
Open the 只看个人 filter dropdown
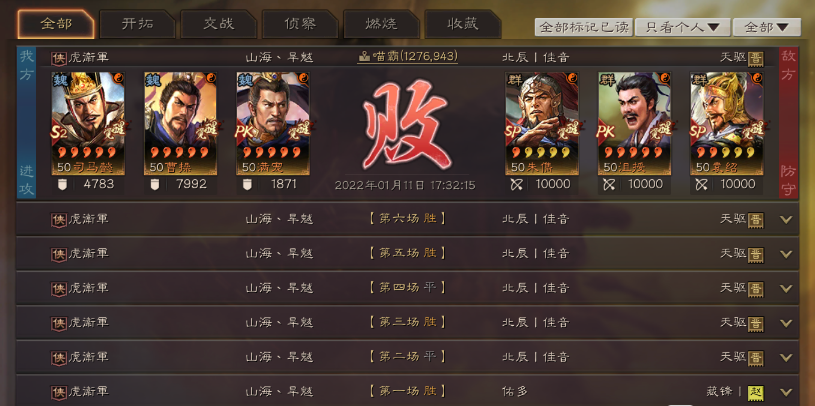click(682, 27)
